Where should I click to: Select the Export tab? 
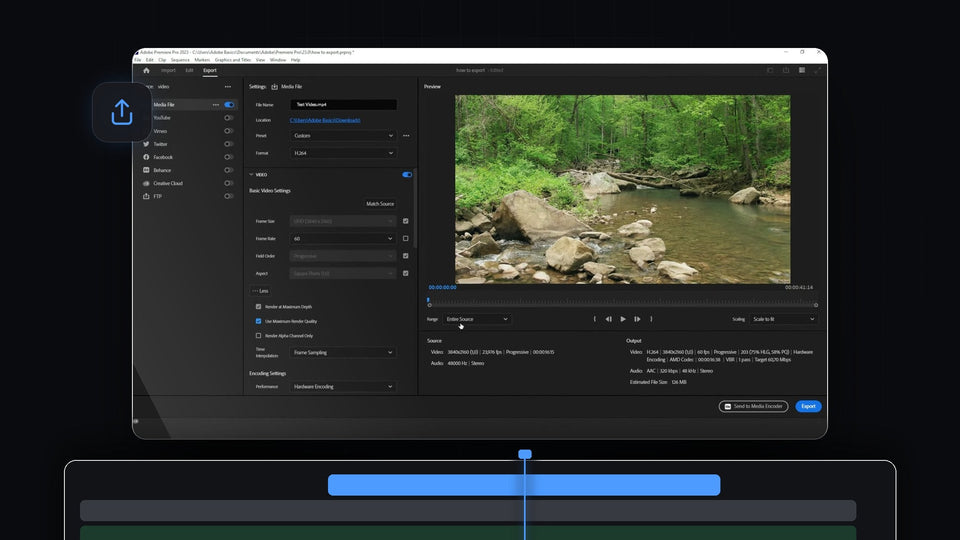click(210, 70)
